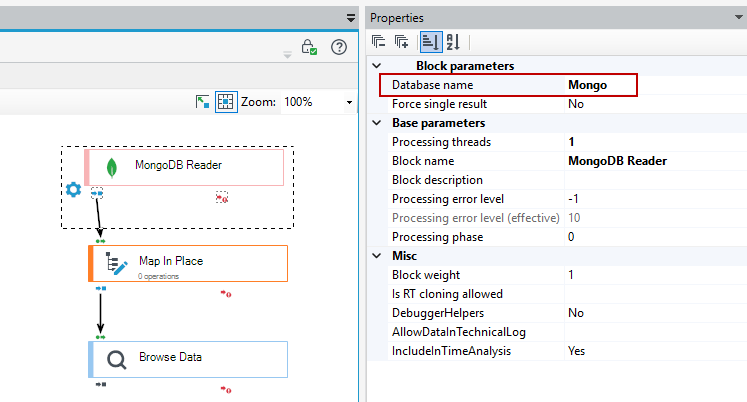Click the DebuggerHelpers label
The height and width of the screenshot is (402, 747).
[x=438, y=313]
